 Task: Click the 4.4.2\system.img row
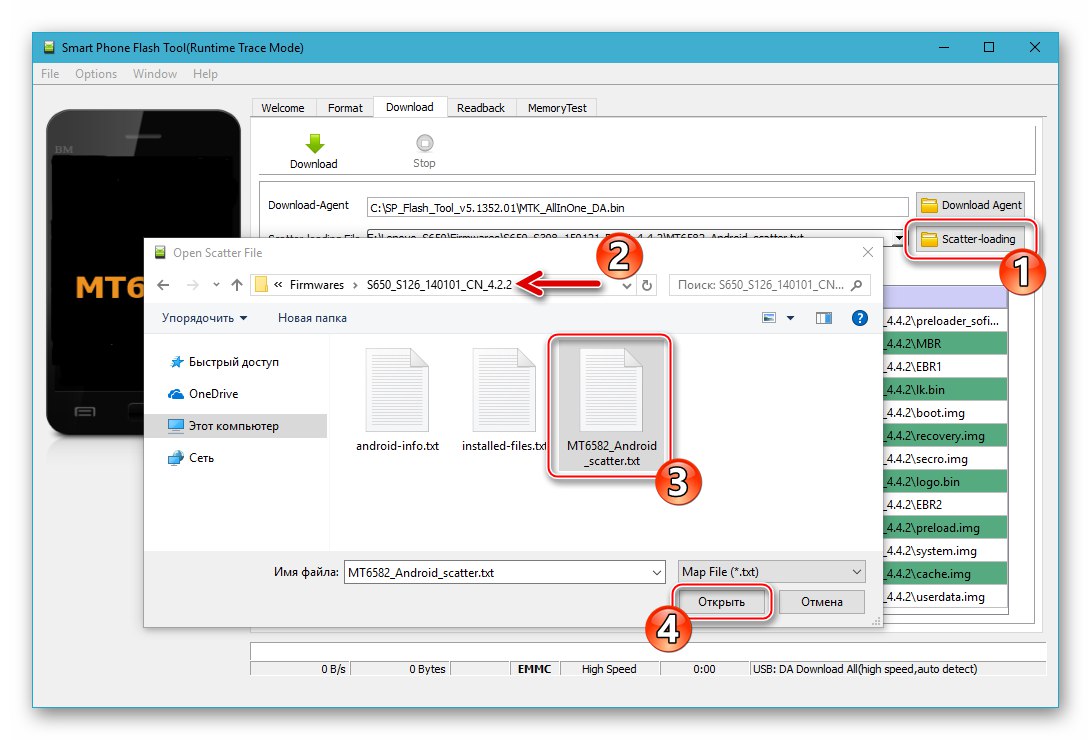click(x=945, y=550)
